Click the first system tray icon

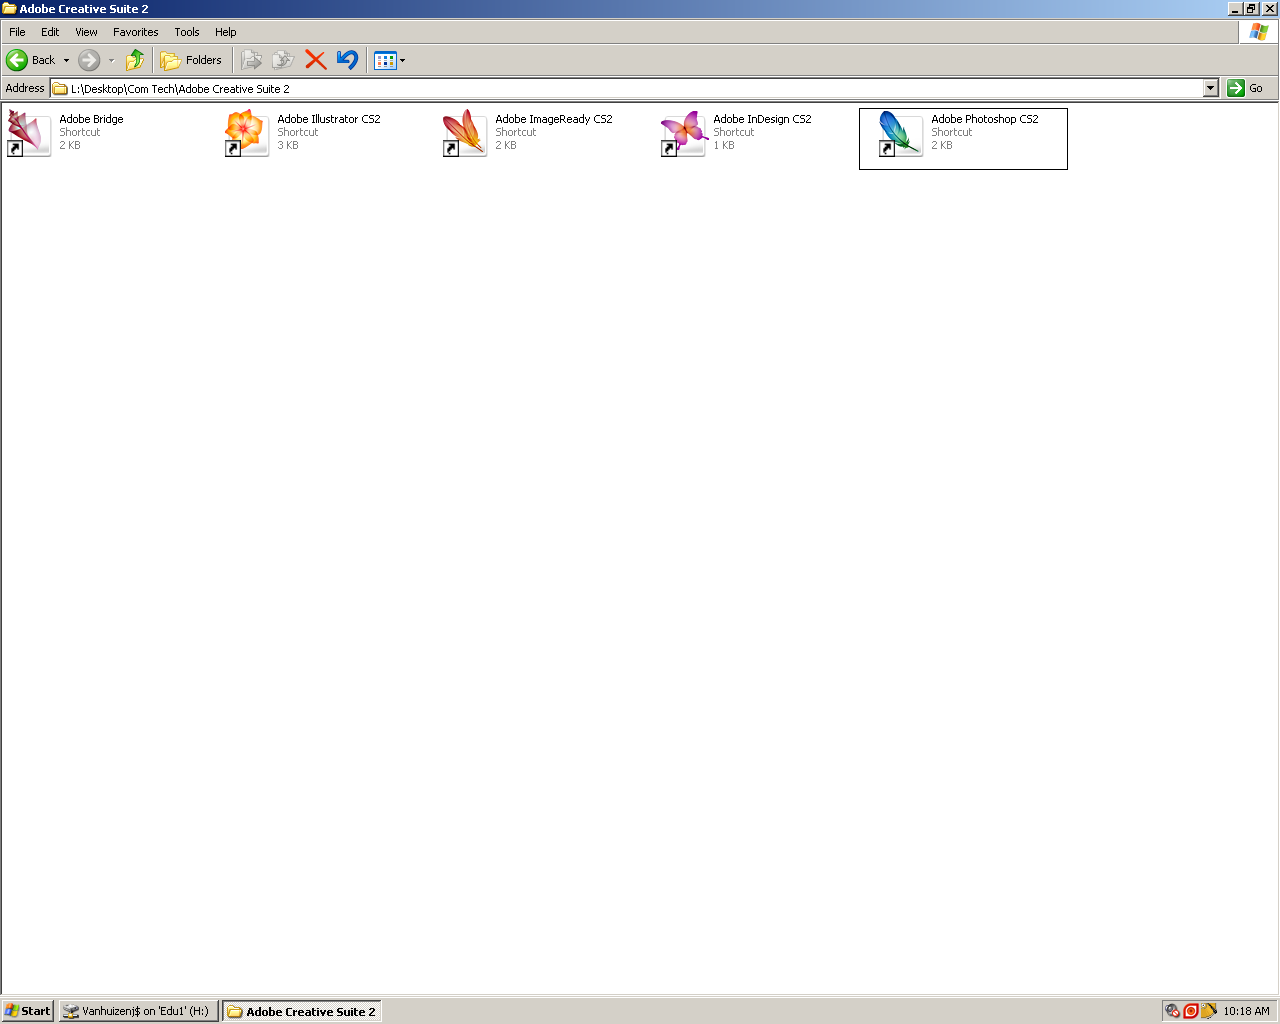point(1173,1011)
